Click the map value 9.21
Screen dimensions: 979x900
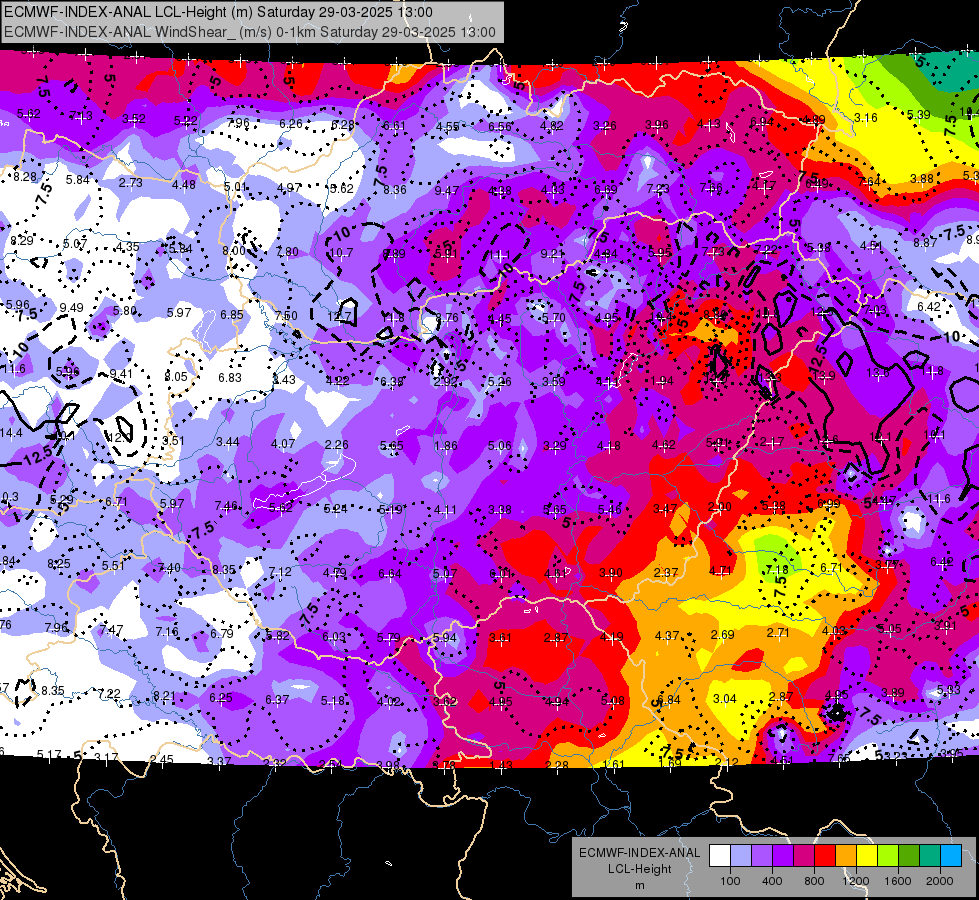pyautogui.click(x=552, y=254)
